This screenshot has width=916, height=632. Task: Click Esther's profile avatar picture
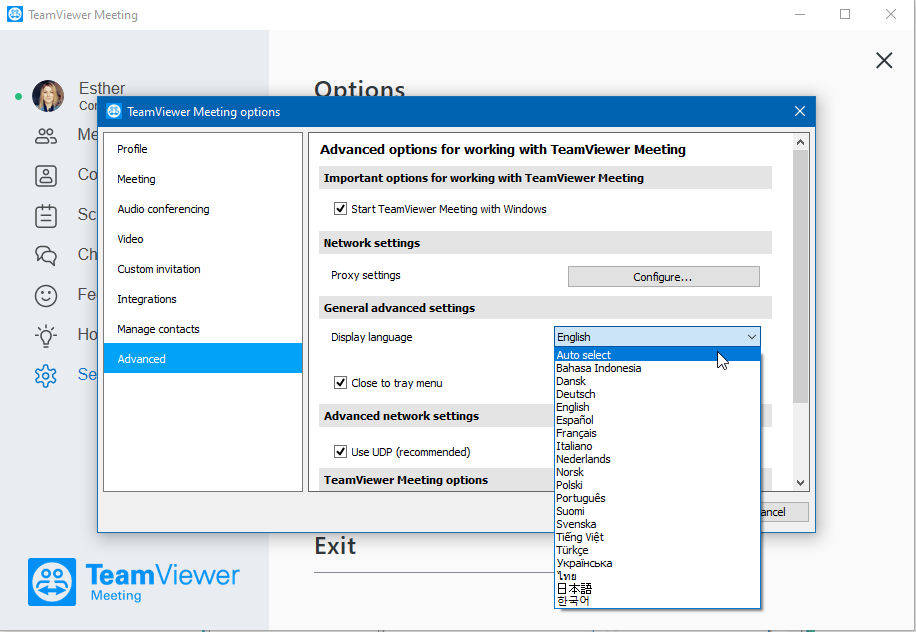(48, 96)
